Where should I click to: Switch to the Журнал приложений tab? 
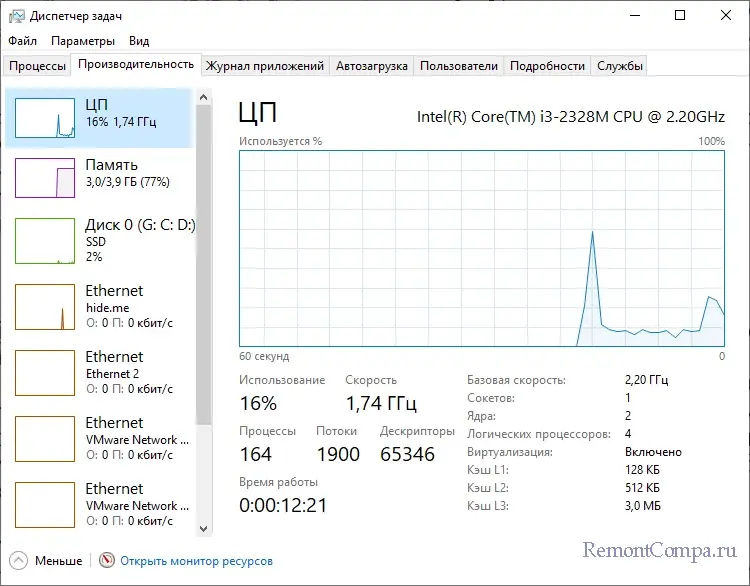(264, 66)
